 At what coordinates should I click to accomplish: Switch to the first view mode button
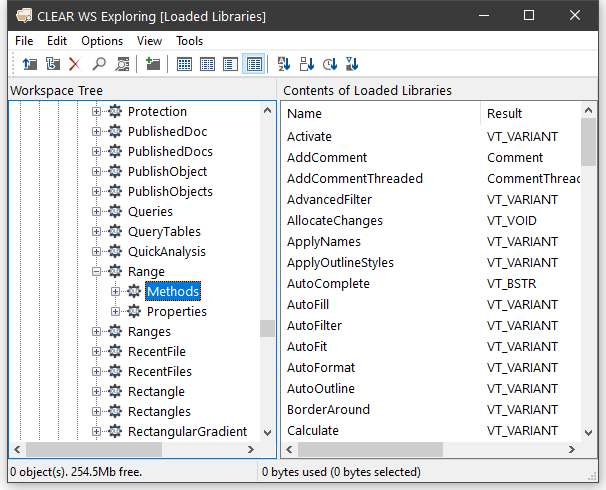(x=184, y=64)
